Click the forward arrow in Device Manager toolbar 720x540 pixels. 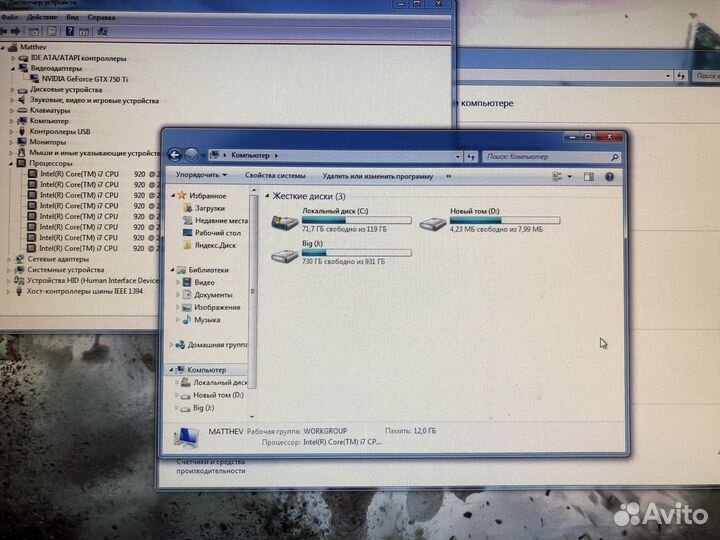pyautogui.click(x=16, y=31)
